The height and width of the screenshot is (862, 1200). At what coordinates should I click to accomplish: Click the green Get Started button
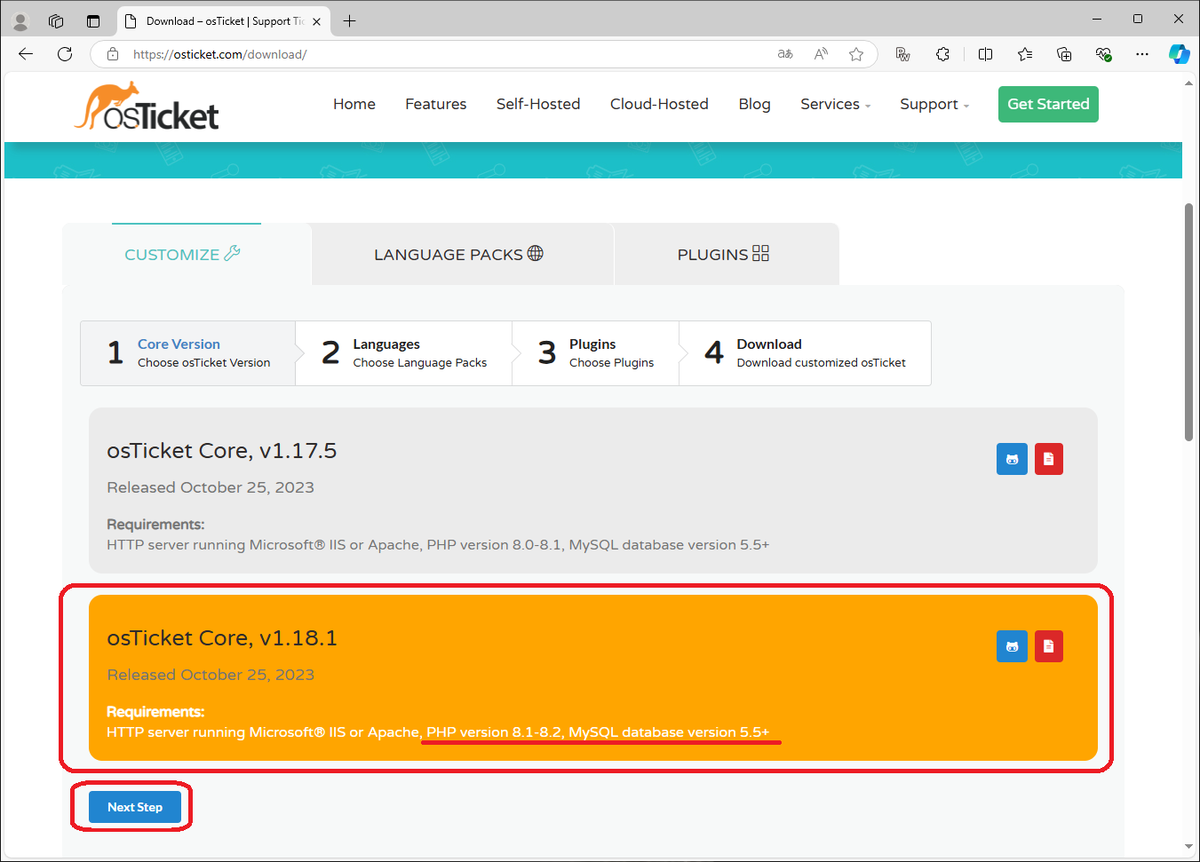coord(1048,104)
